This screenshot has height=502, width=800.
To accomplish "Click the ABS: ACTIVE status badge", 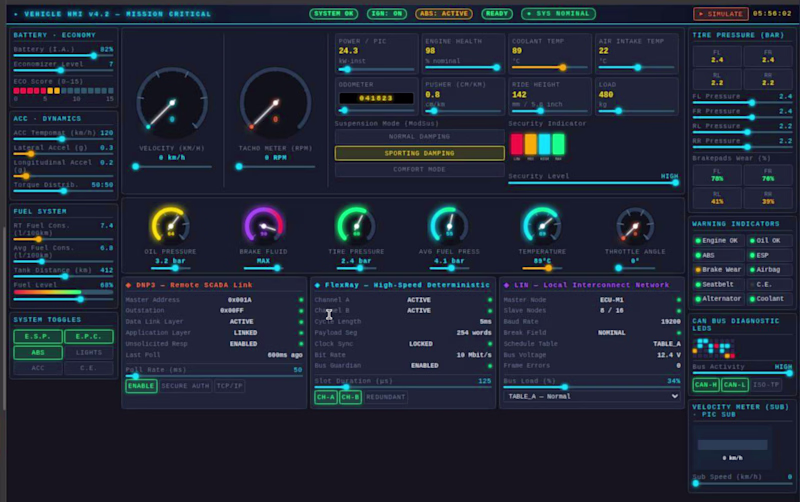I will click(444, 14).
